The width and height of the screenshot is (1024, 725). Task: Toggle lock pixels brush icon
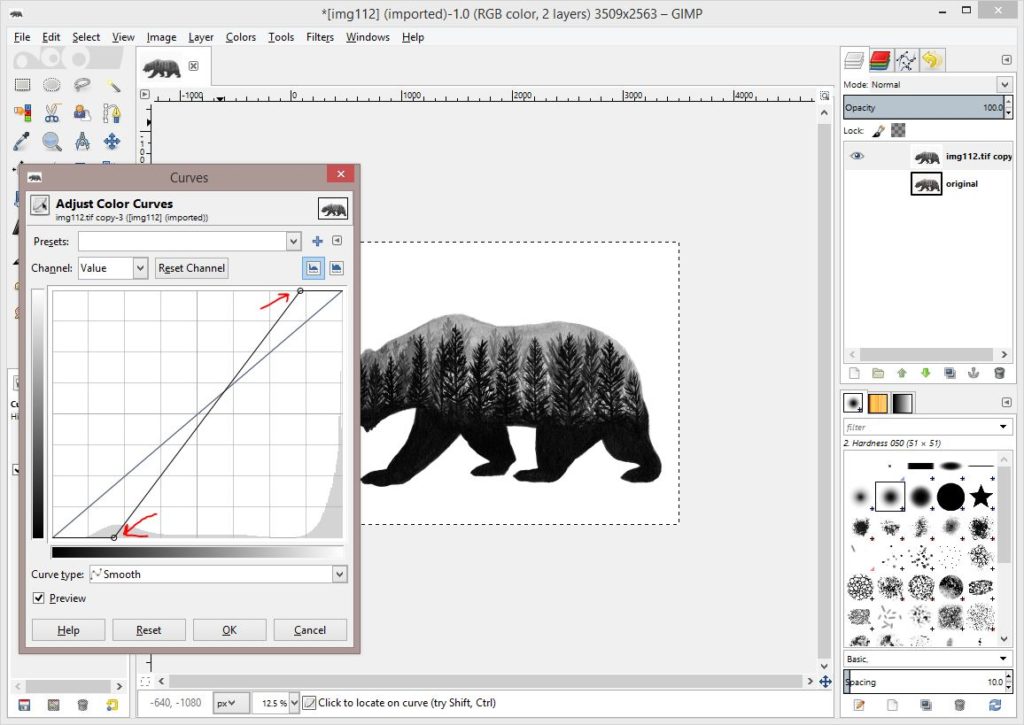coord(878,131)
